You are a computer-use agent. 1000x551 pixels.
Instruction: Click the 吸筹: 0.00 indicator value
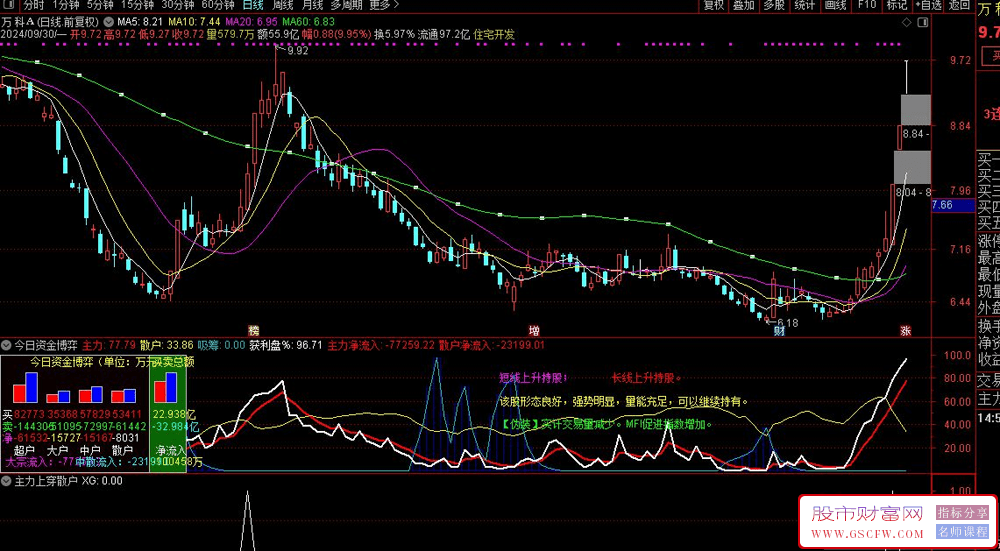pyautogui.click(x=221, y=345)
